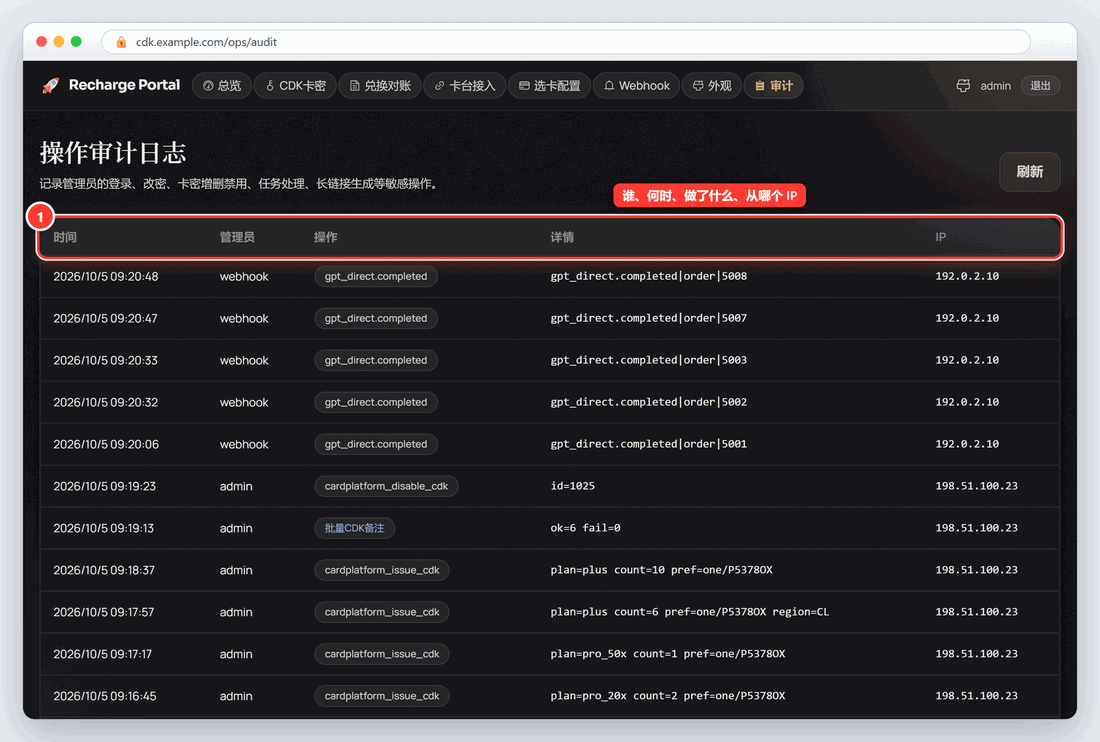This screenshot has width=1100, height=742.
Task: Click the 操作 column header
Action: pos(326,237)
